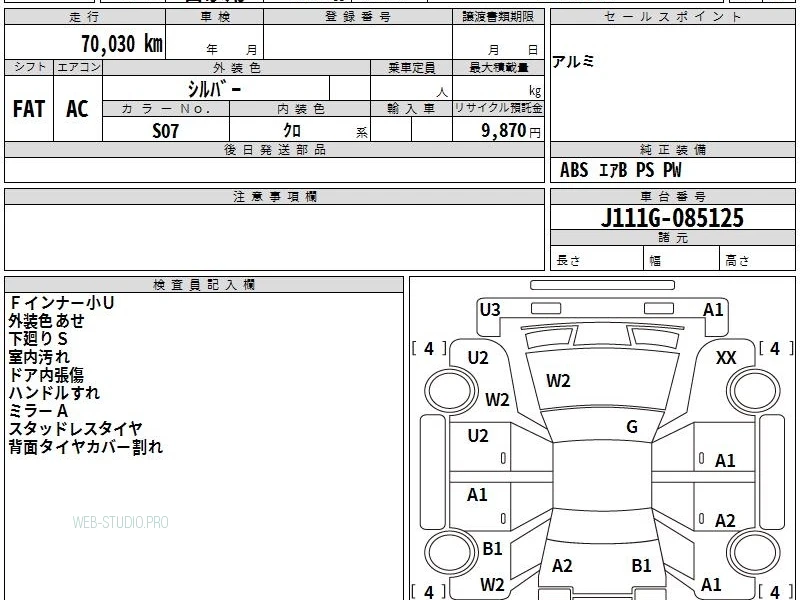Select the ABS エアB PS PW equipment text
This screenshot has width=800, height=600.
[620, 170]
